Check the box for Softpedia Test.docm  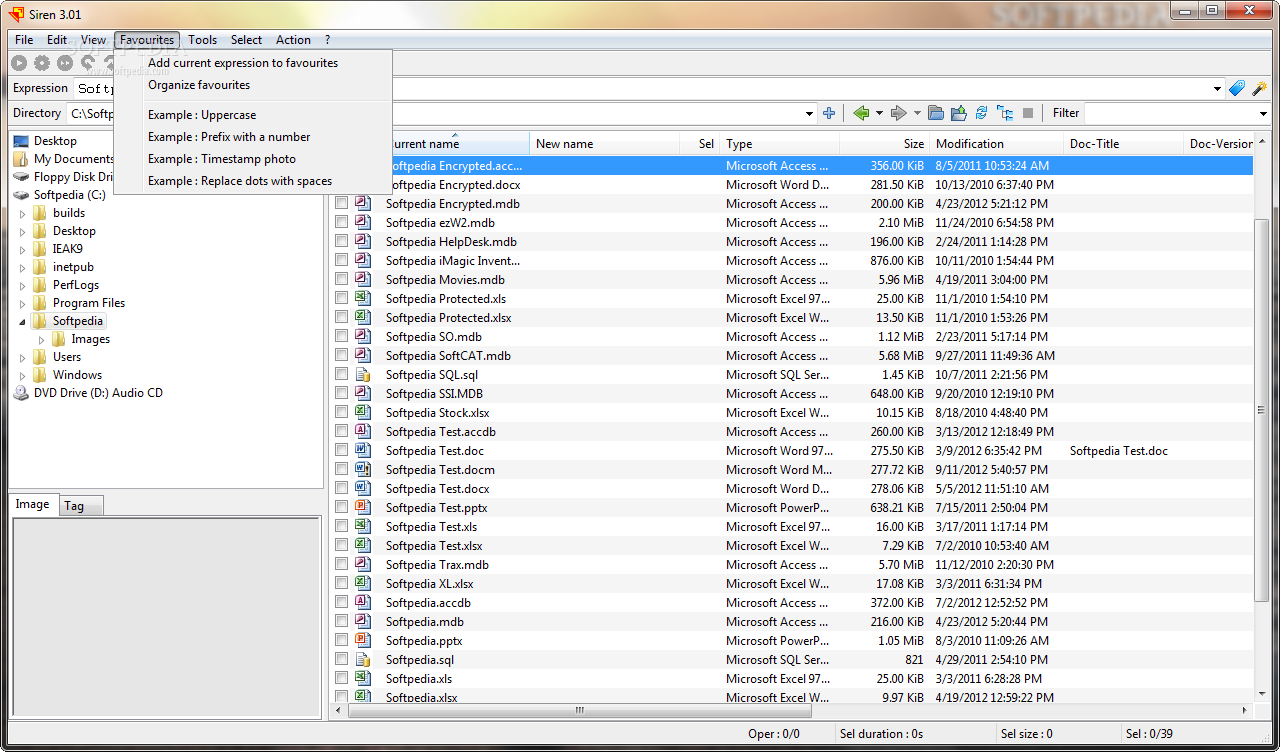(x=342, y=469)
